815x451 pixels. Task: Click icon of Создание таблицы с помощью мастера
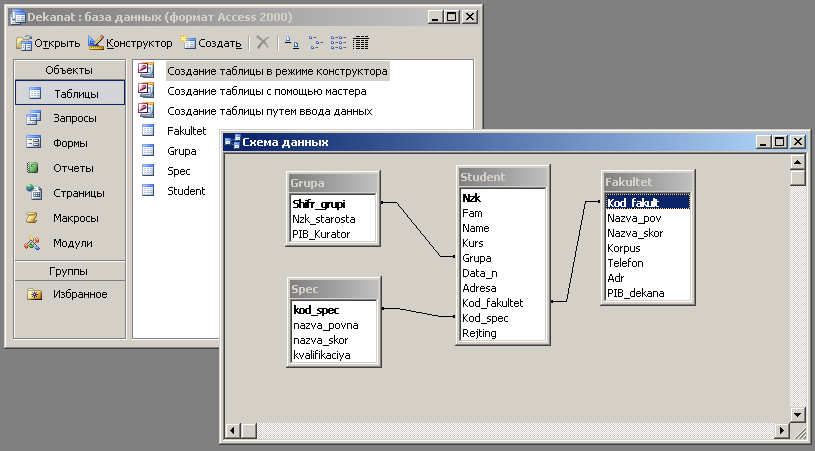146,90
